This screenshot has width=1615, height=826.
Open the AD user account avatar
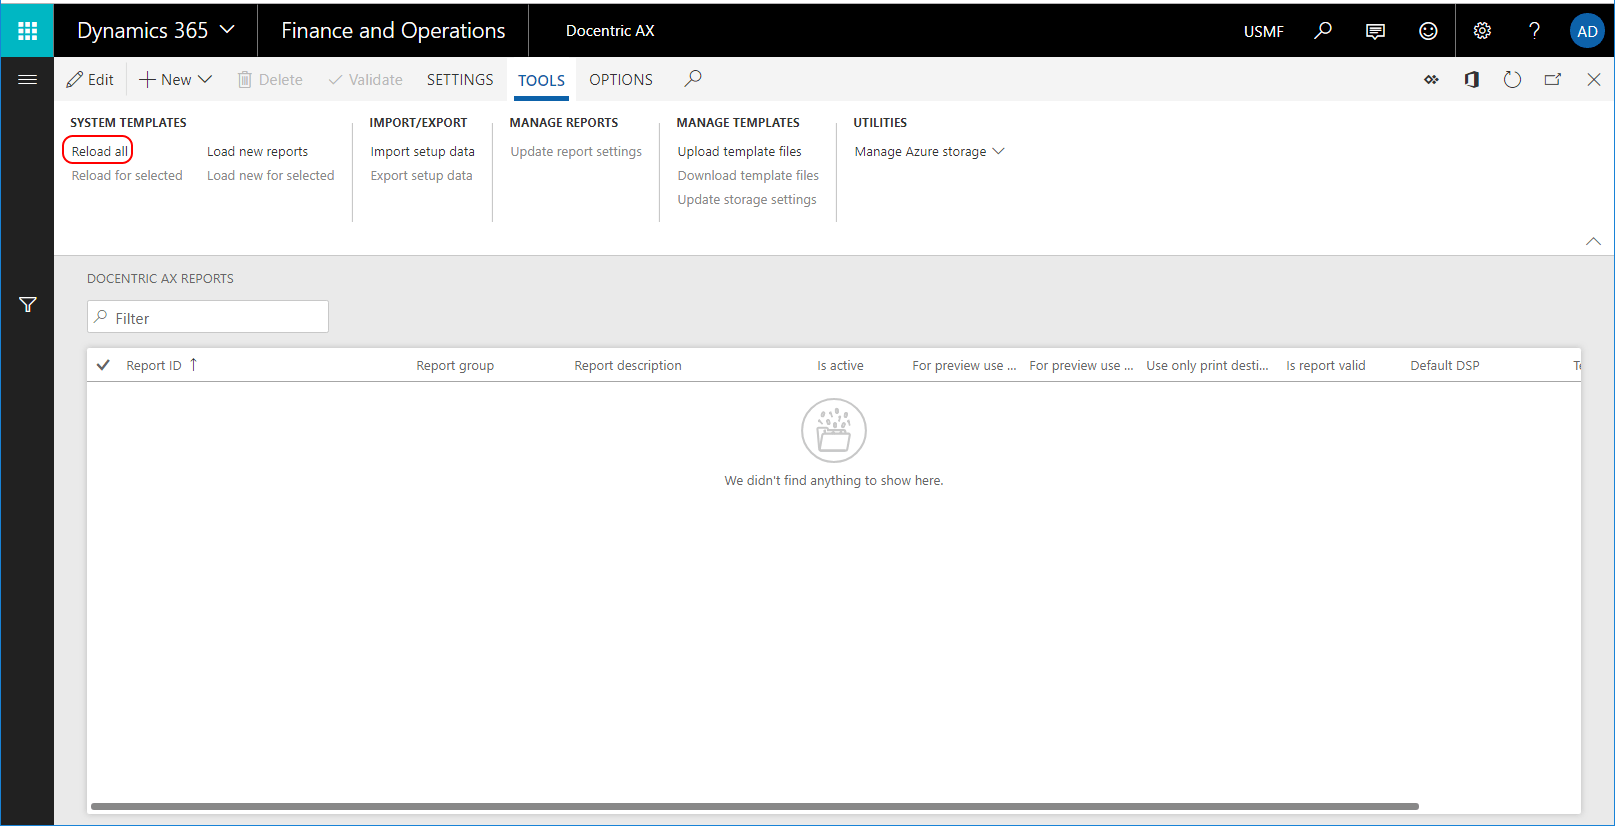[x=1587, y=31]
